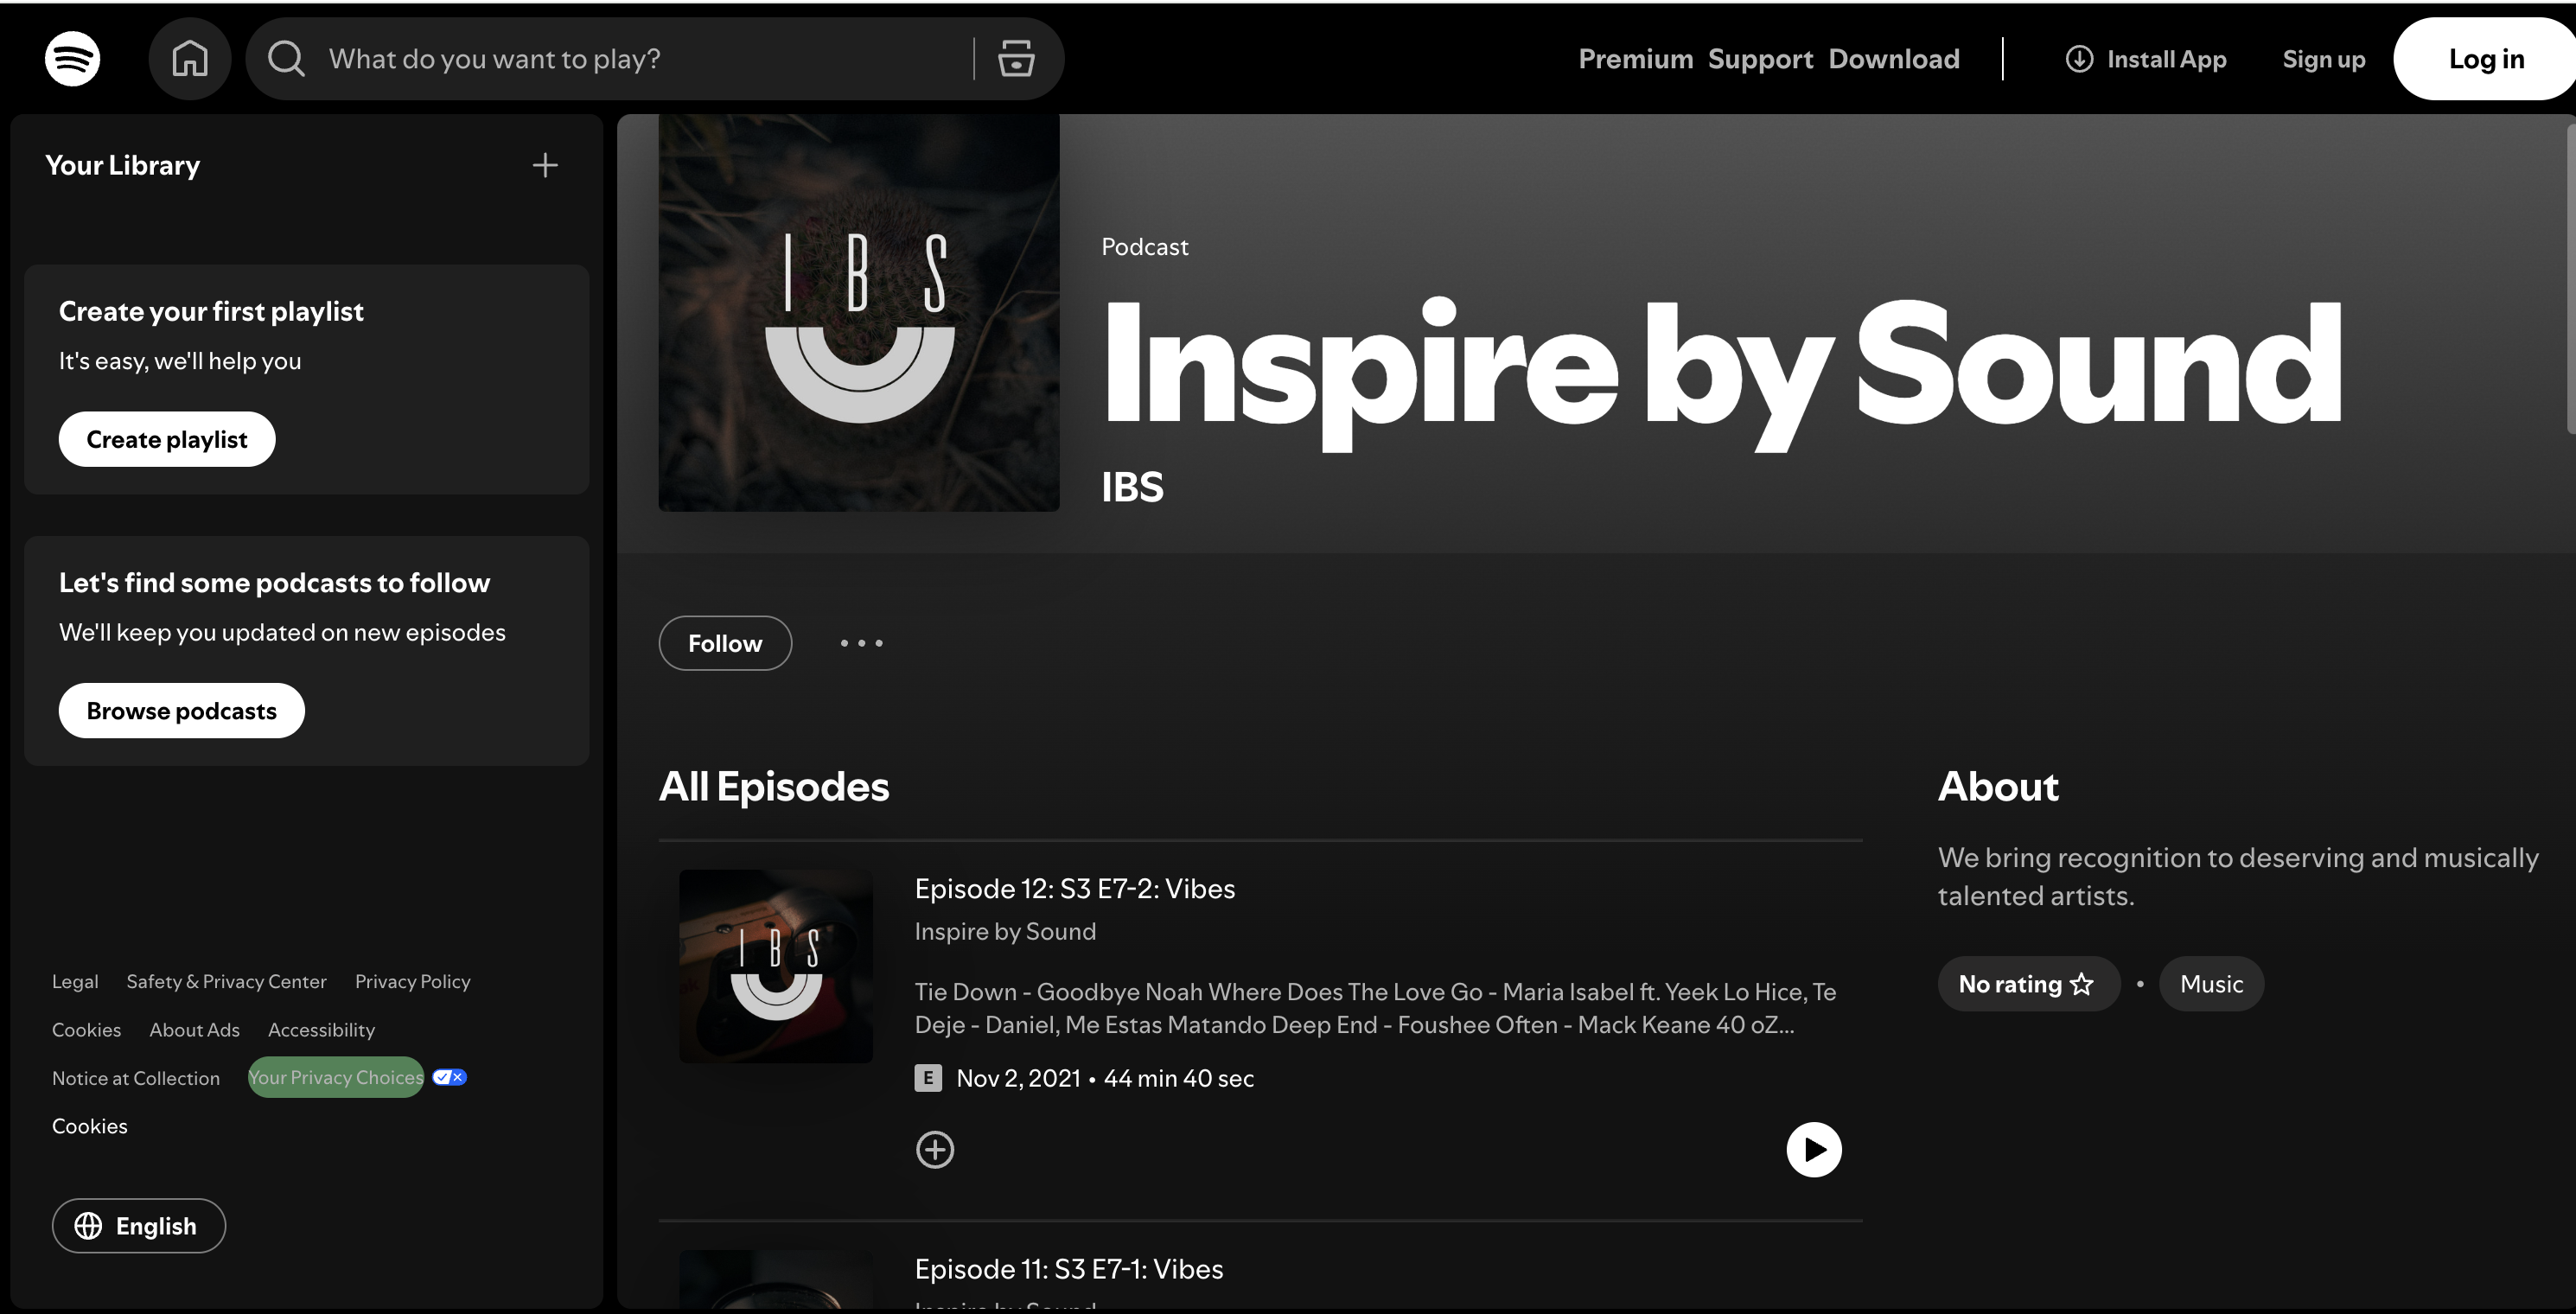
Task: Click the IBS publisher name
Action: [x=1132, y=487]
